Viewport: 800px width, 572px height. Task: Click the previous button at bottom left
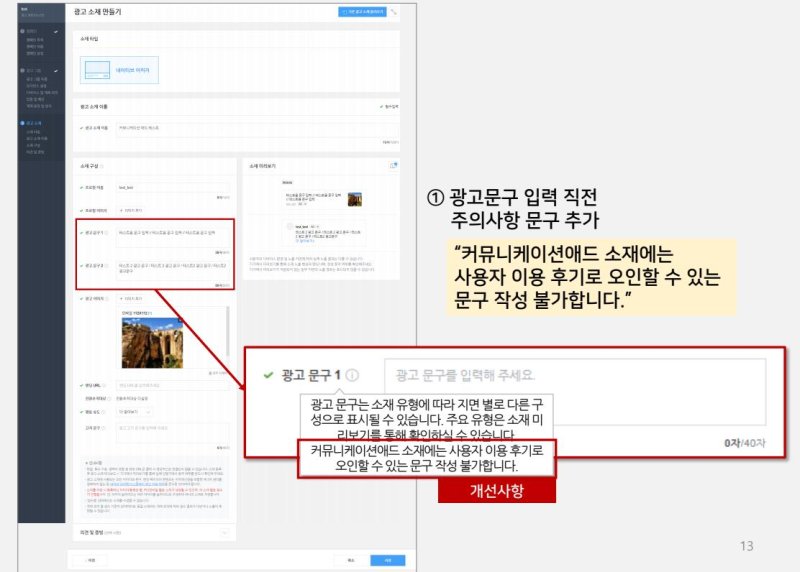90,560
